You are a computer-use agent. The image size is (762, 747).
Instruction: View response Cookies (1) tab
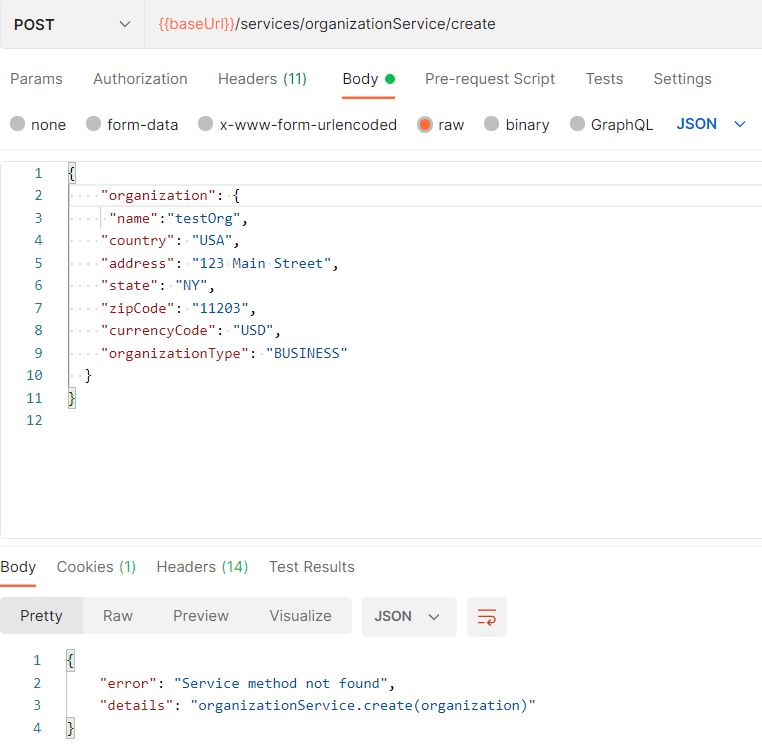pyautogui.click(x=96, y=567)
